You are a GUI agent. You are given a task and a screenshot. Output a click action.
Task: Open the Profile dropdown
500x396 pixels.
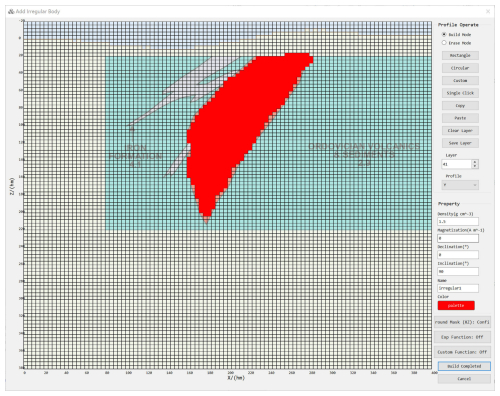(460, 185)
